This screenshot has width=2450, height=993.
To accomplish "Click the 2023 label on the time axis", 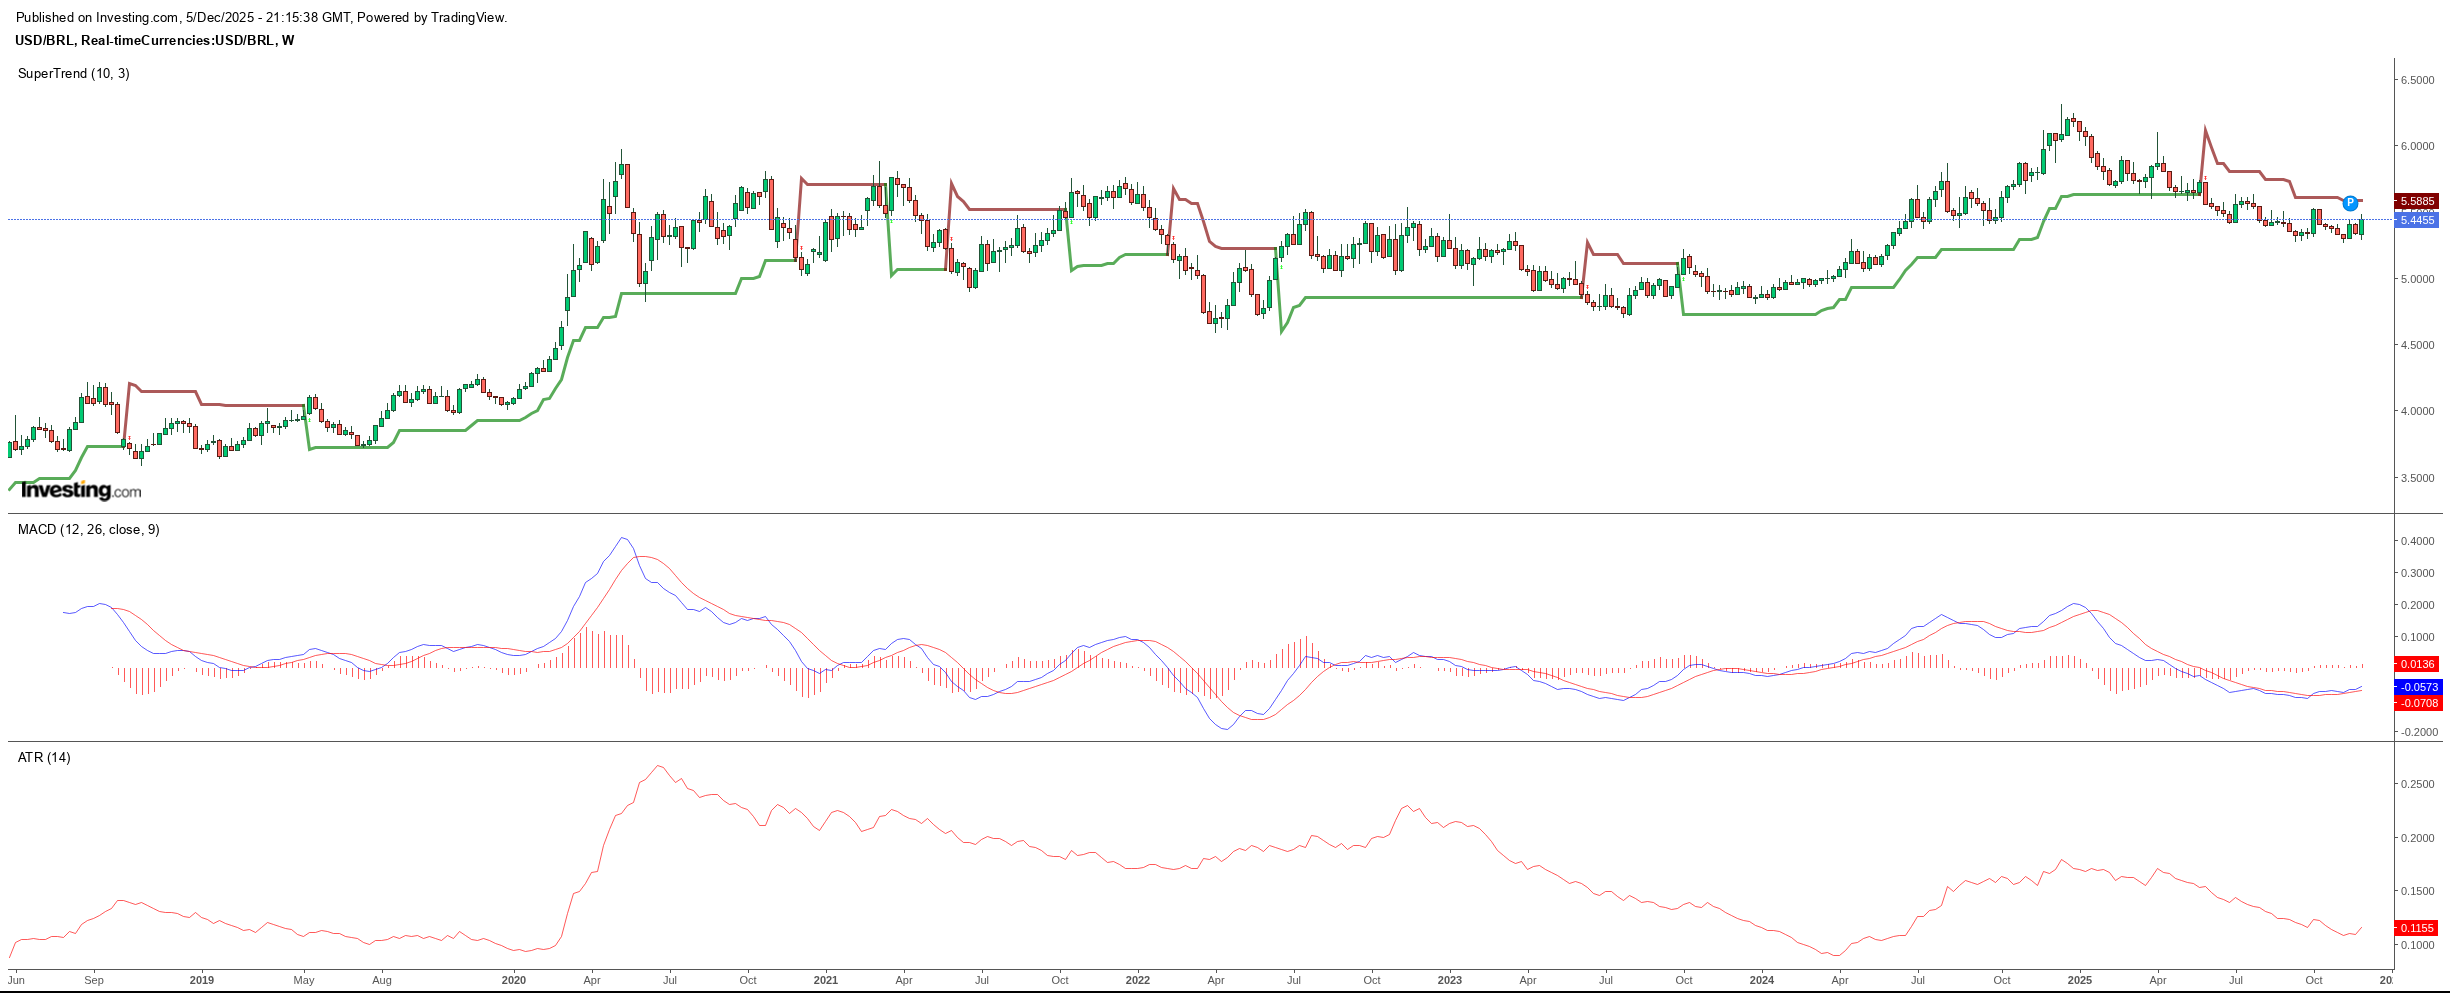I will coord(1449,980).
